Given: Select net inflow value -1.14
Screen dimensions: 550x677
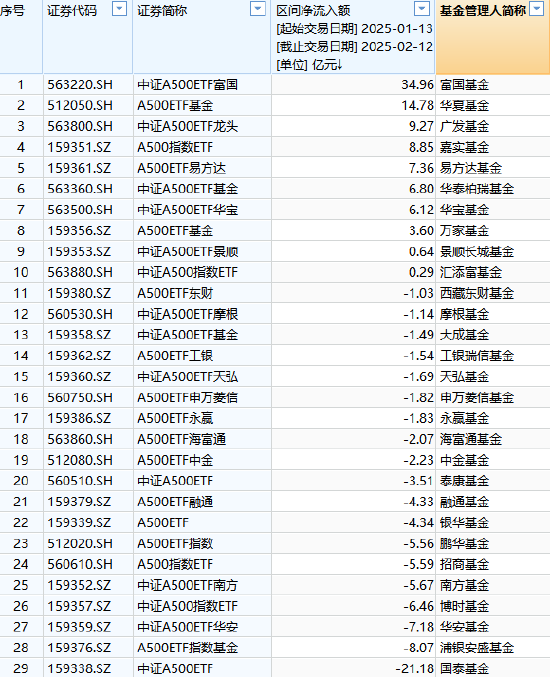Looking at the screenshot, I should (x=353, y=314).
